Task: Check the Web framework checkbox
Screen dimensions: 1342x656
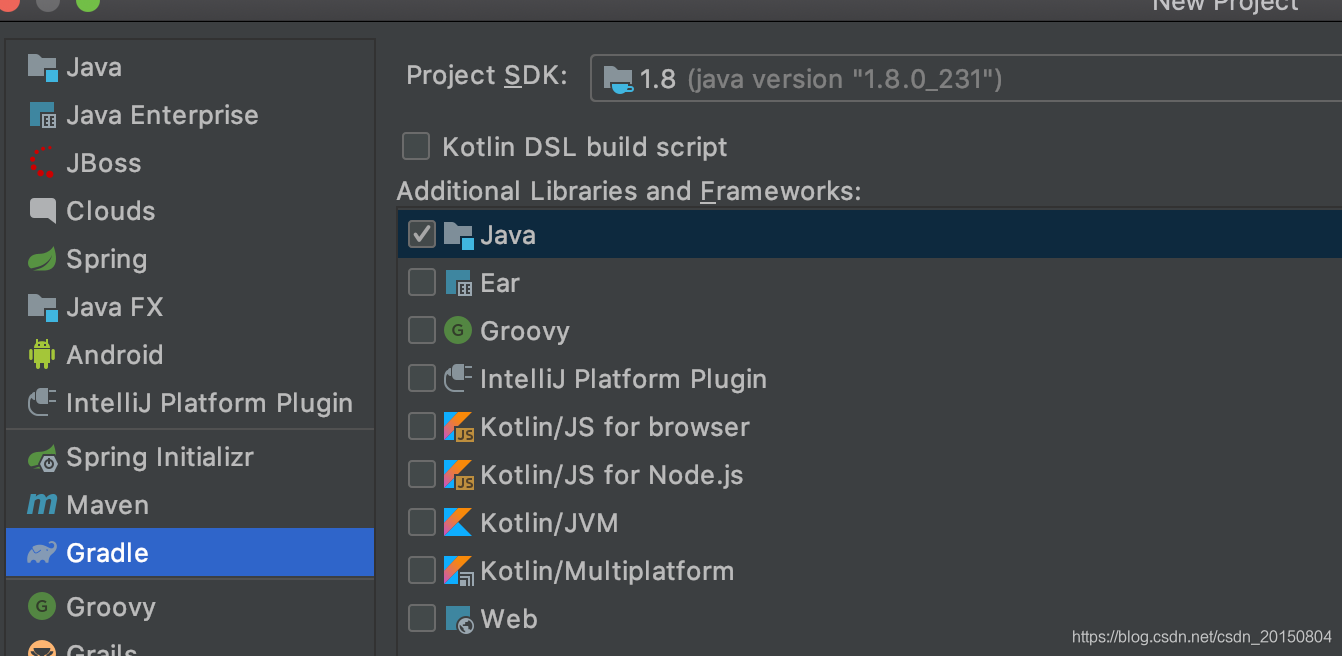Action: coord(422,619)
